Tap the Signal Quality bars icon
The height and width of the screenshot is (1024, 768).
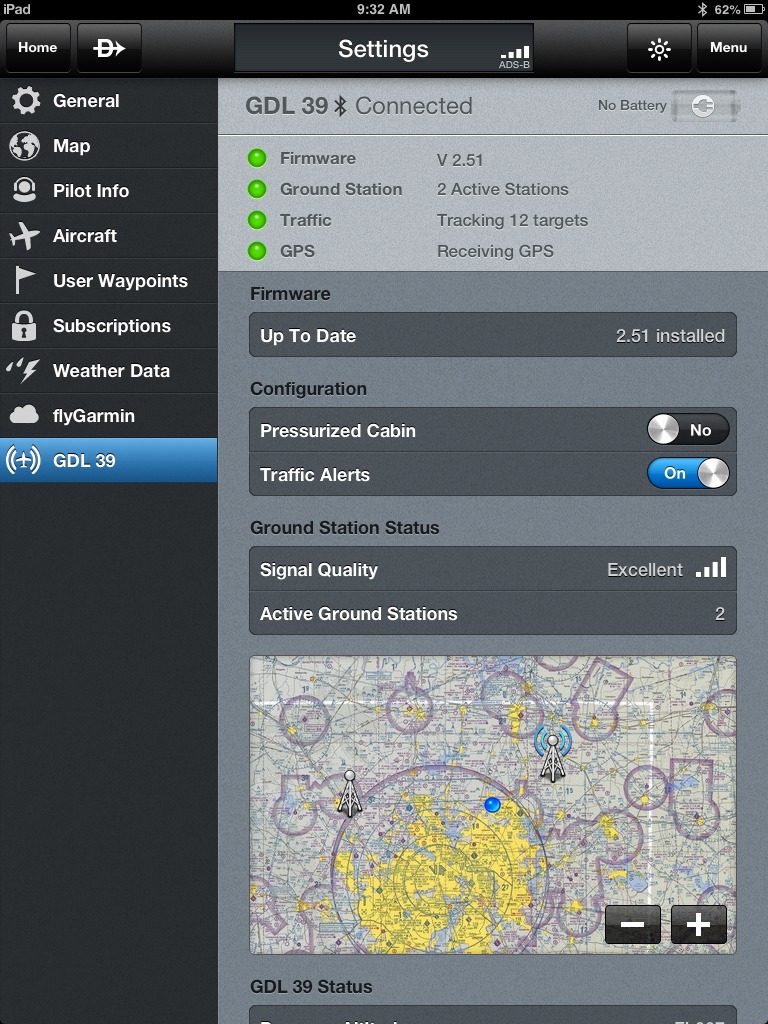tap(711, 568)
